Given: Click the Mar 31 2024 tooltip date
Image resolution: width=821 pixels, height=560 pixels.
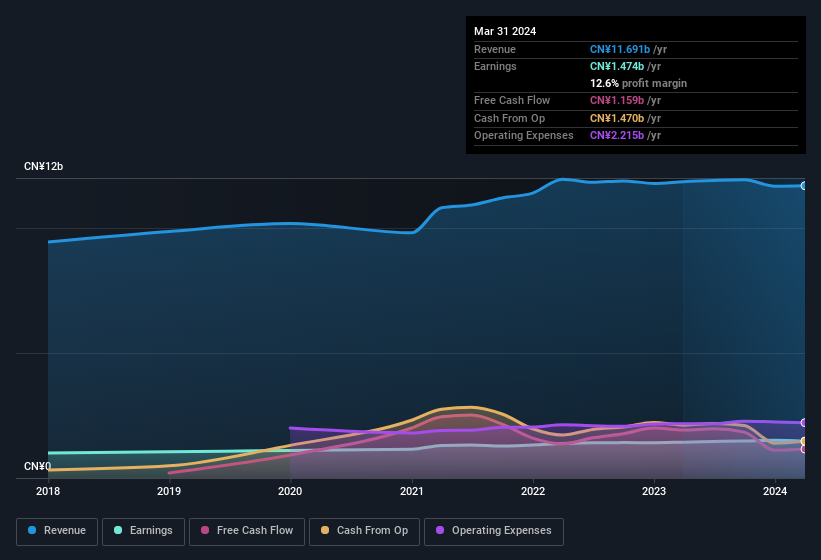Looking at the screenshot, I should coord(505,31).
